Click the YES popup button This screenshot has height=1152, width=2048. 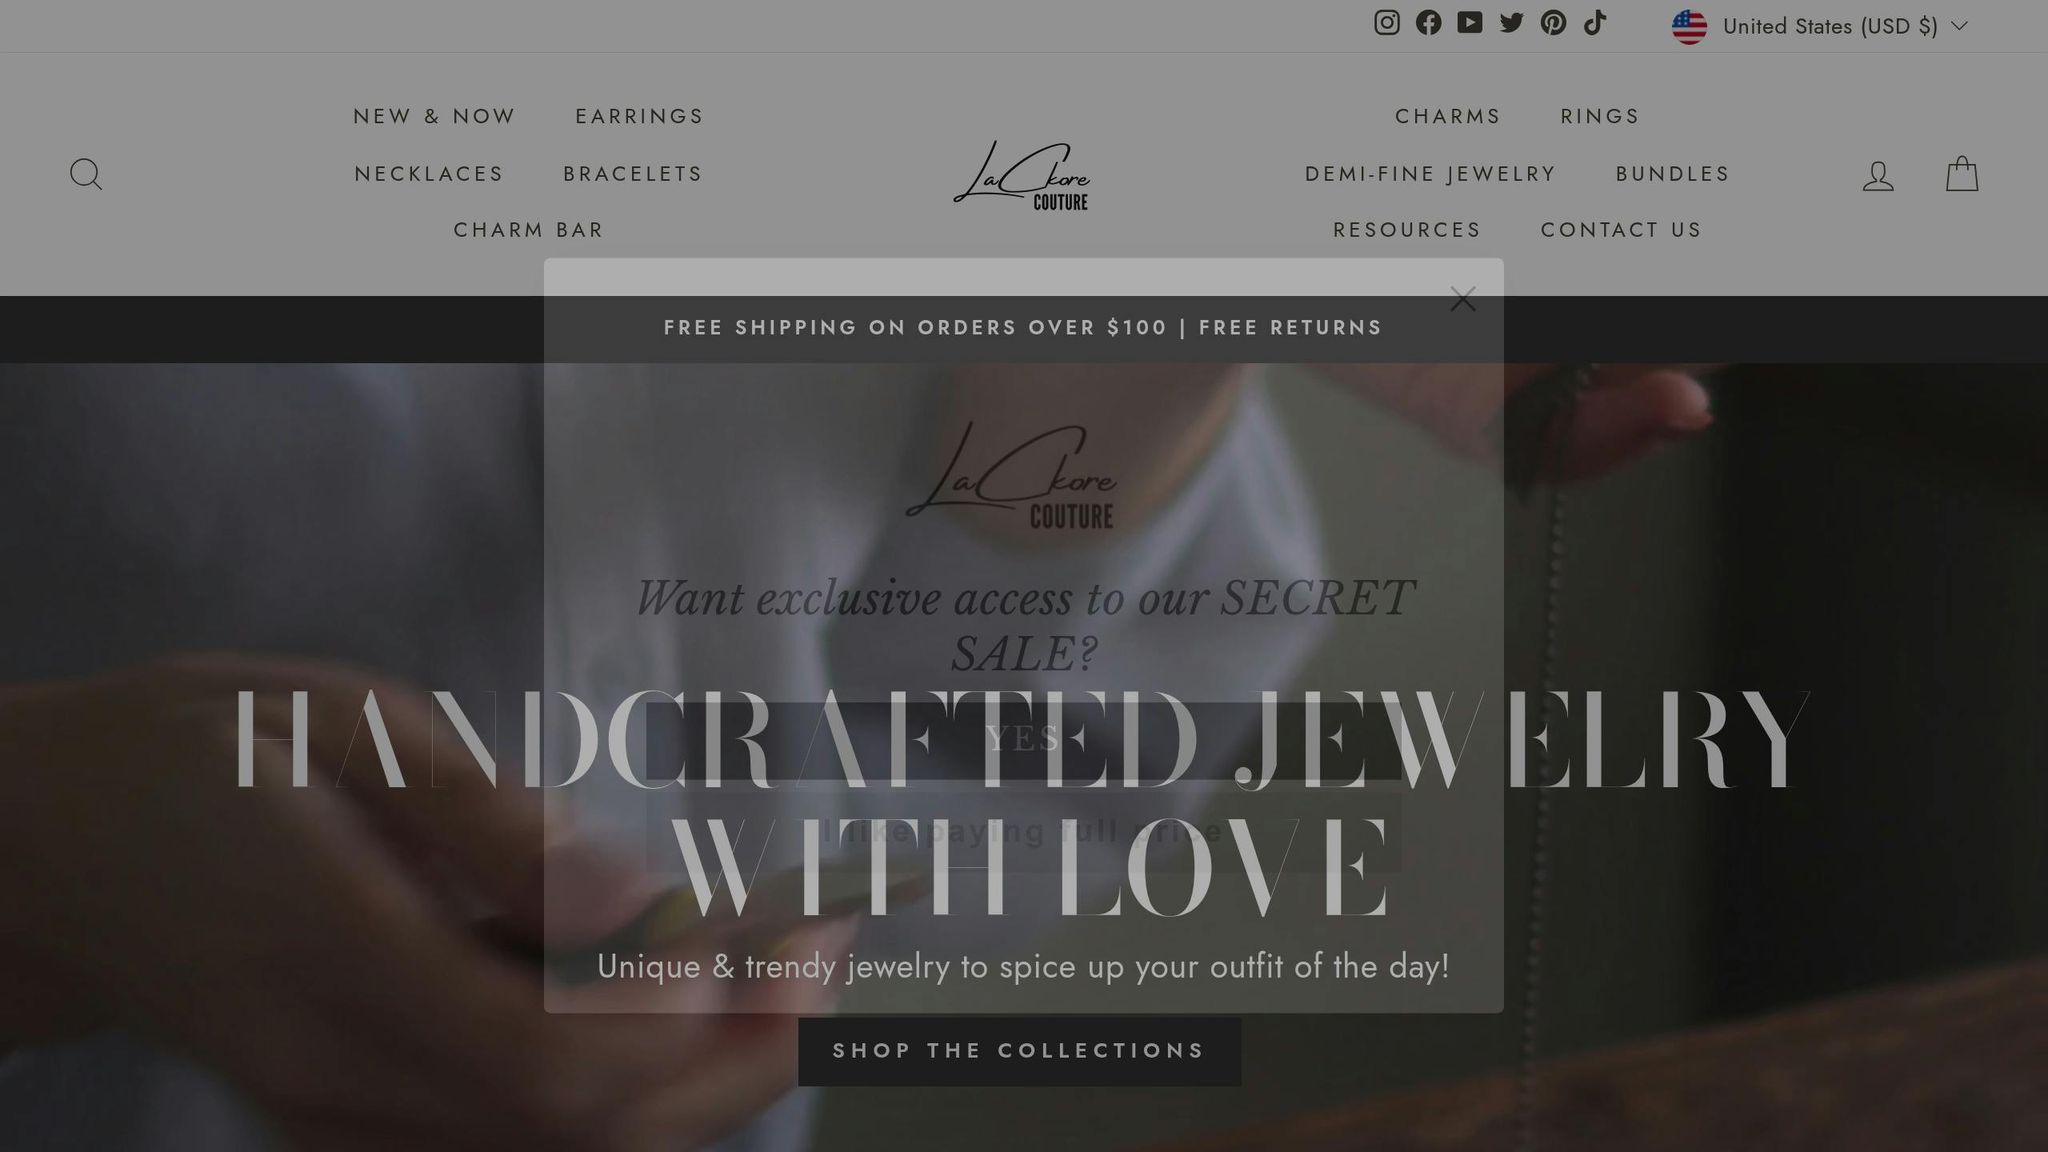click(x=1023, y=740)
